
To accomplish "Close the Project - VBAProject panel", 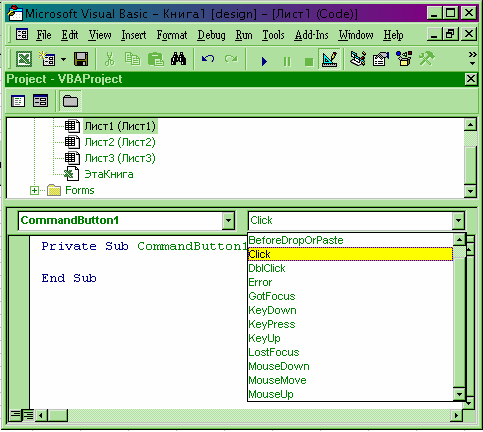I will click(x=471, y=79).
